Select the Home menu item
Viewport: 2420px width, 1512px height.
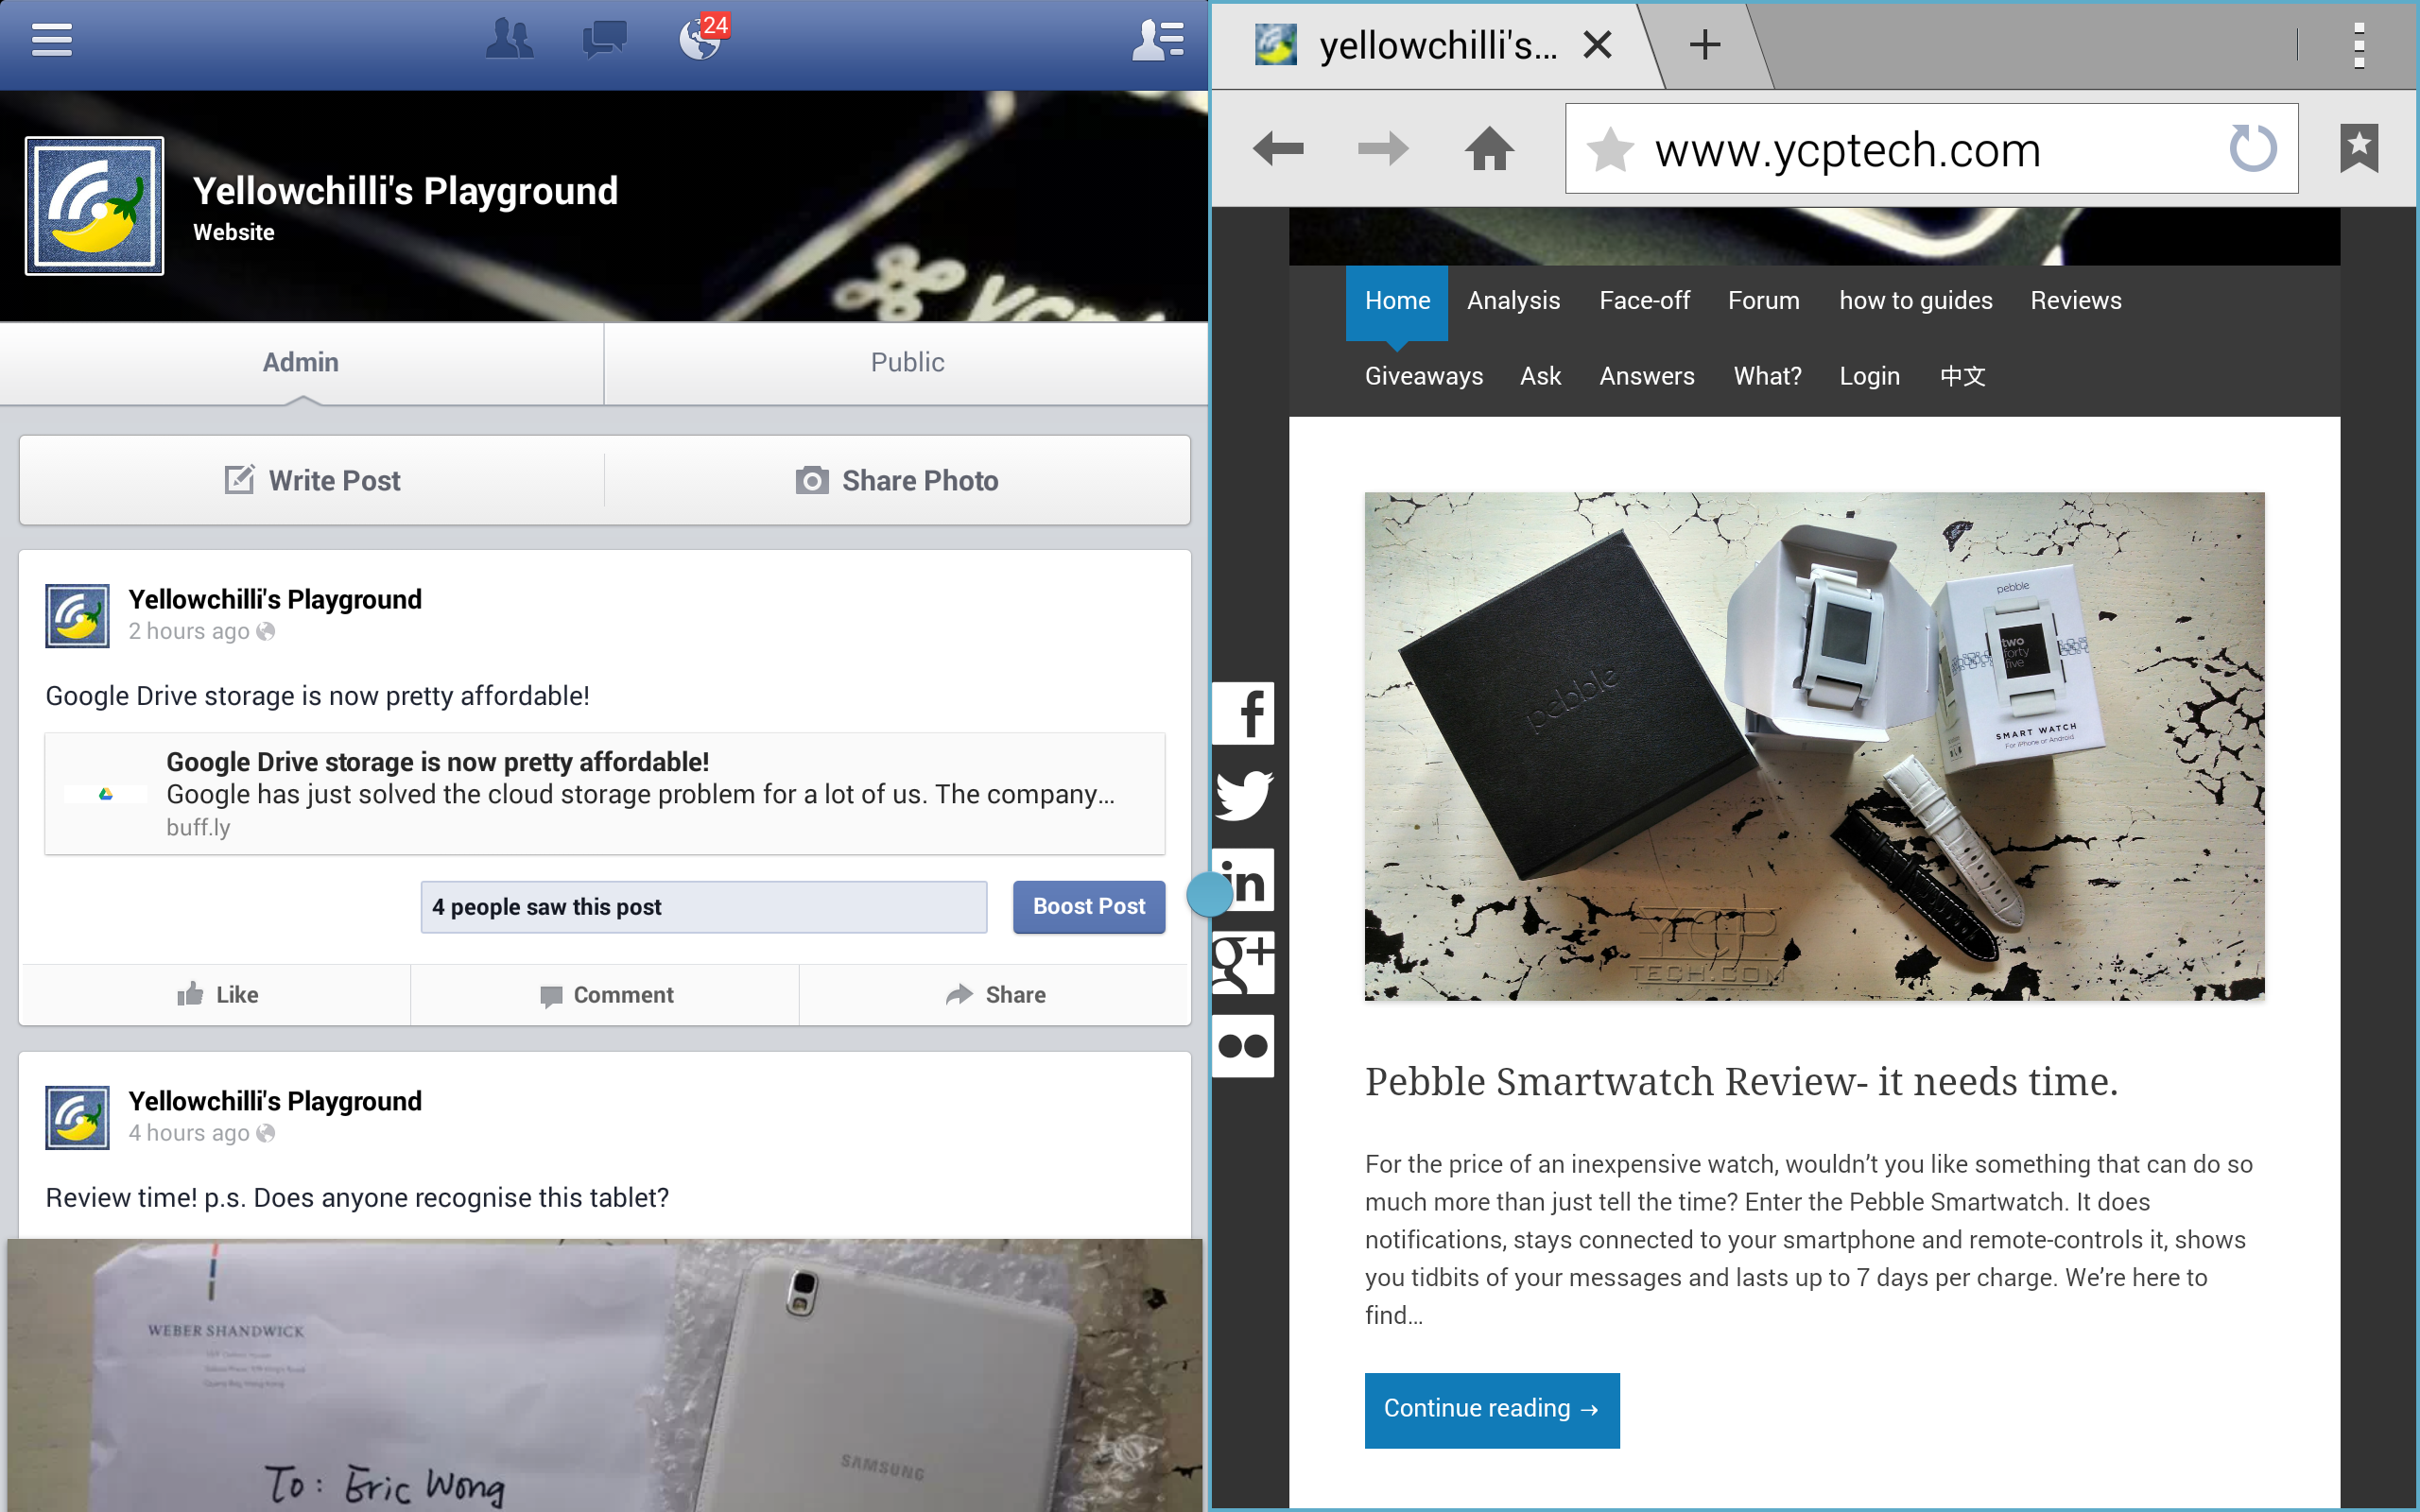point(1397,301)
